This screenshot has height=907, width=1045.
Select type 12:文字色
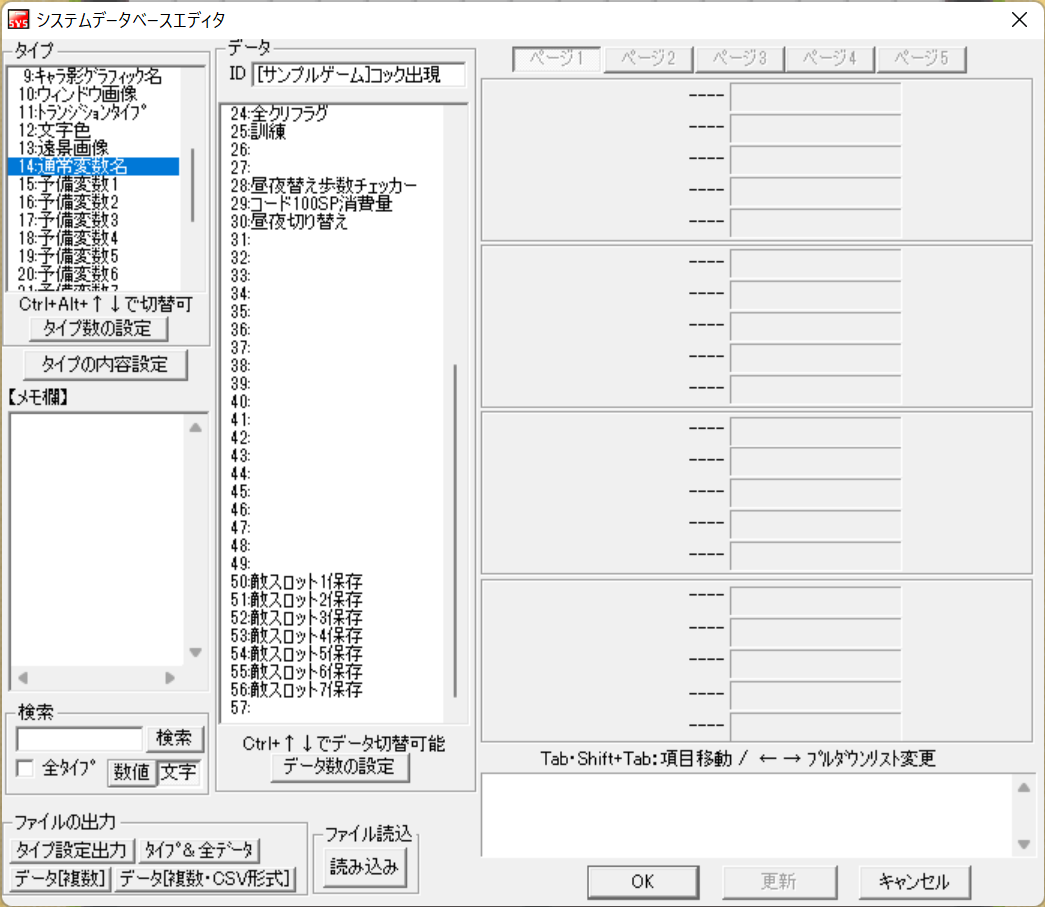(93, 130)
